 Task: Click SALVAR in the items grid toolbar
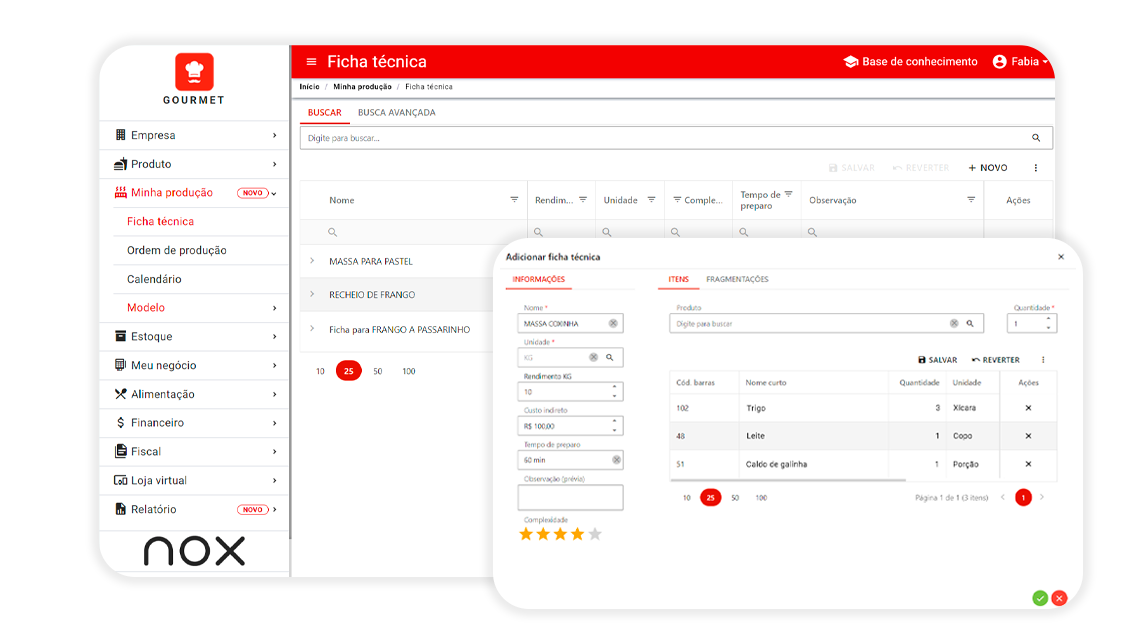coord(938,360)
